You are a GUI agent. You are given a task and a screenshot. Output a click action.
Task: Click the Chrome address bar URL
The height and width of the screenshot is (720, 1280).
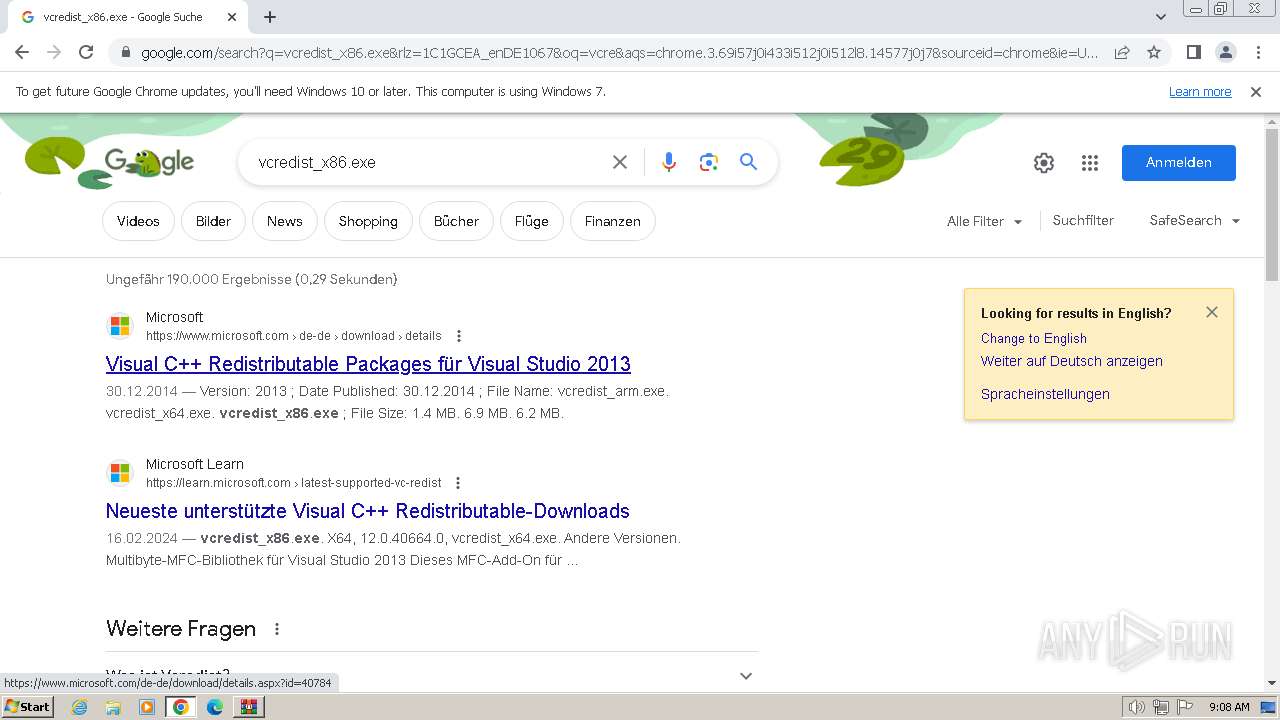point(620,52)
